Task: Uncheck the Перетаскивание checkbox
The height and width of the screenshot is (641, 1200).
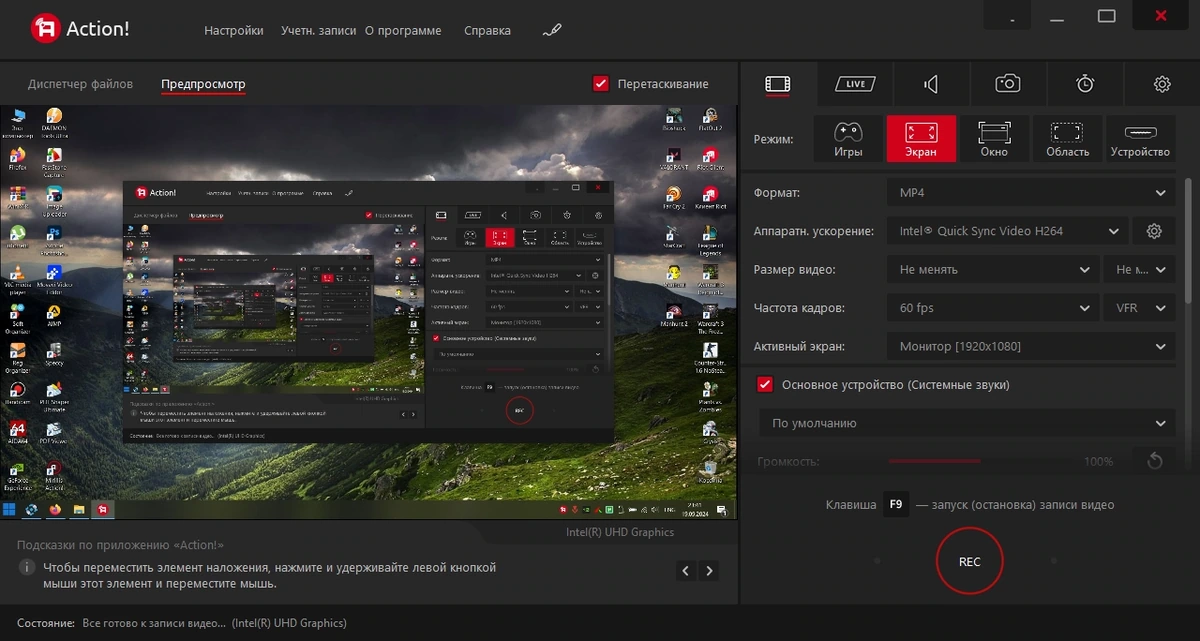Action: (x=601, y=84)
